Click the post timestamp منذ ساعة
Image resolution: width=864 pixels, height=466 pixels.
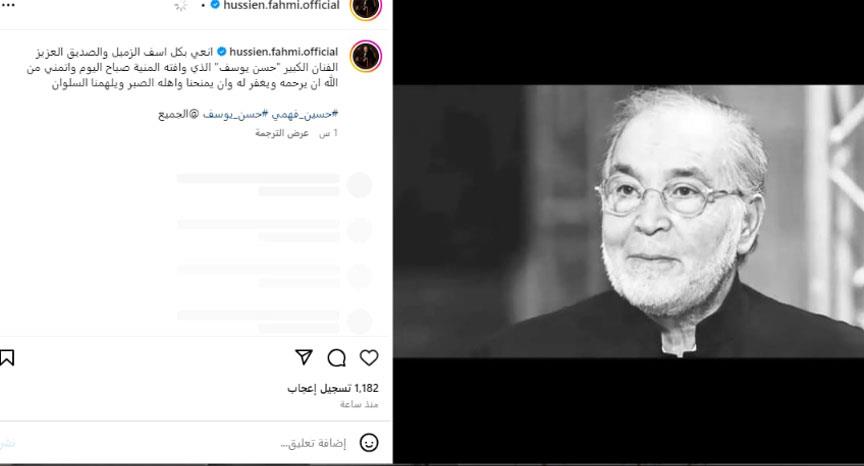click(x=359, y=404)
